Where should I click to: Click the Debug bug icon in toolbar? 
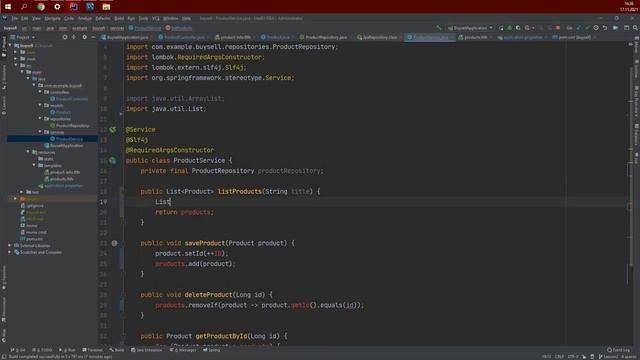coord(509,28)
